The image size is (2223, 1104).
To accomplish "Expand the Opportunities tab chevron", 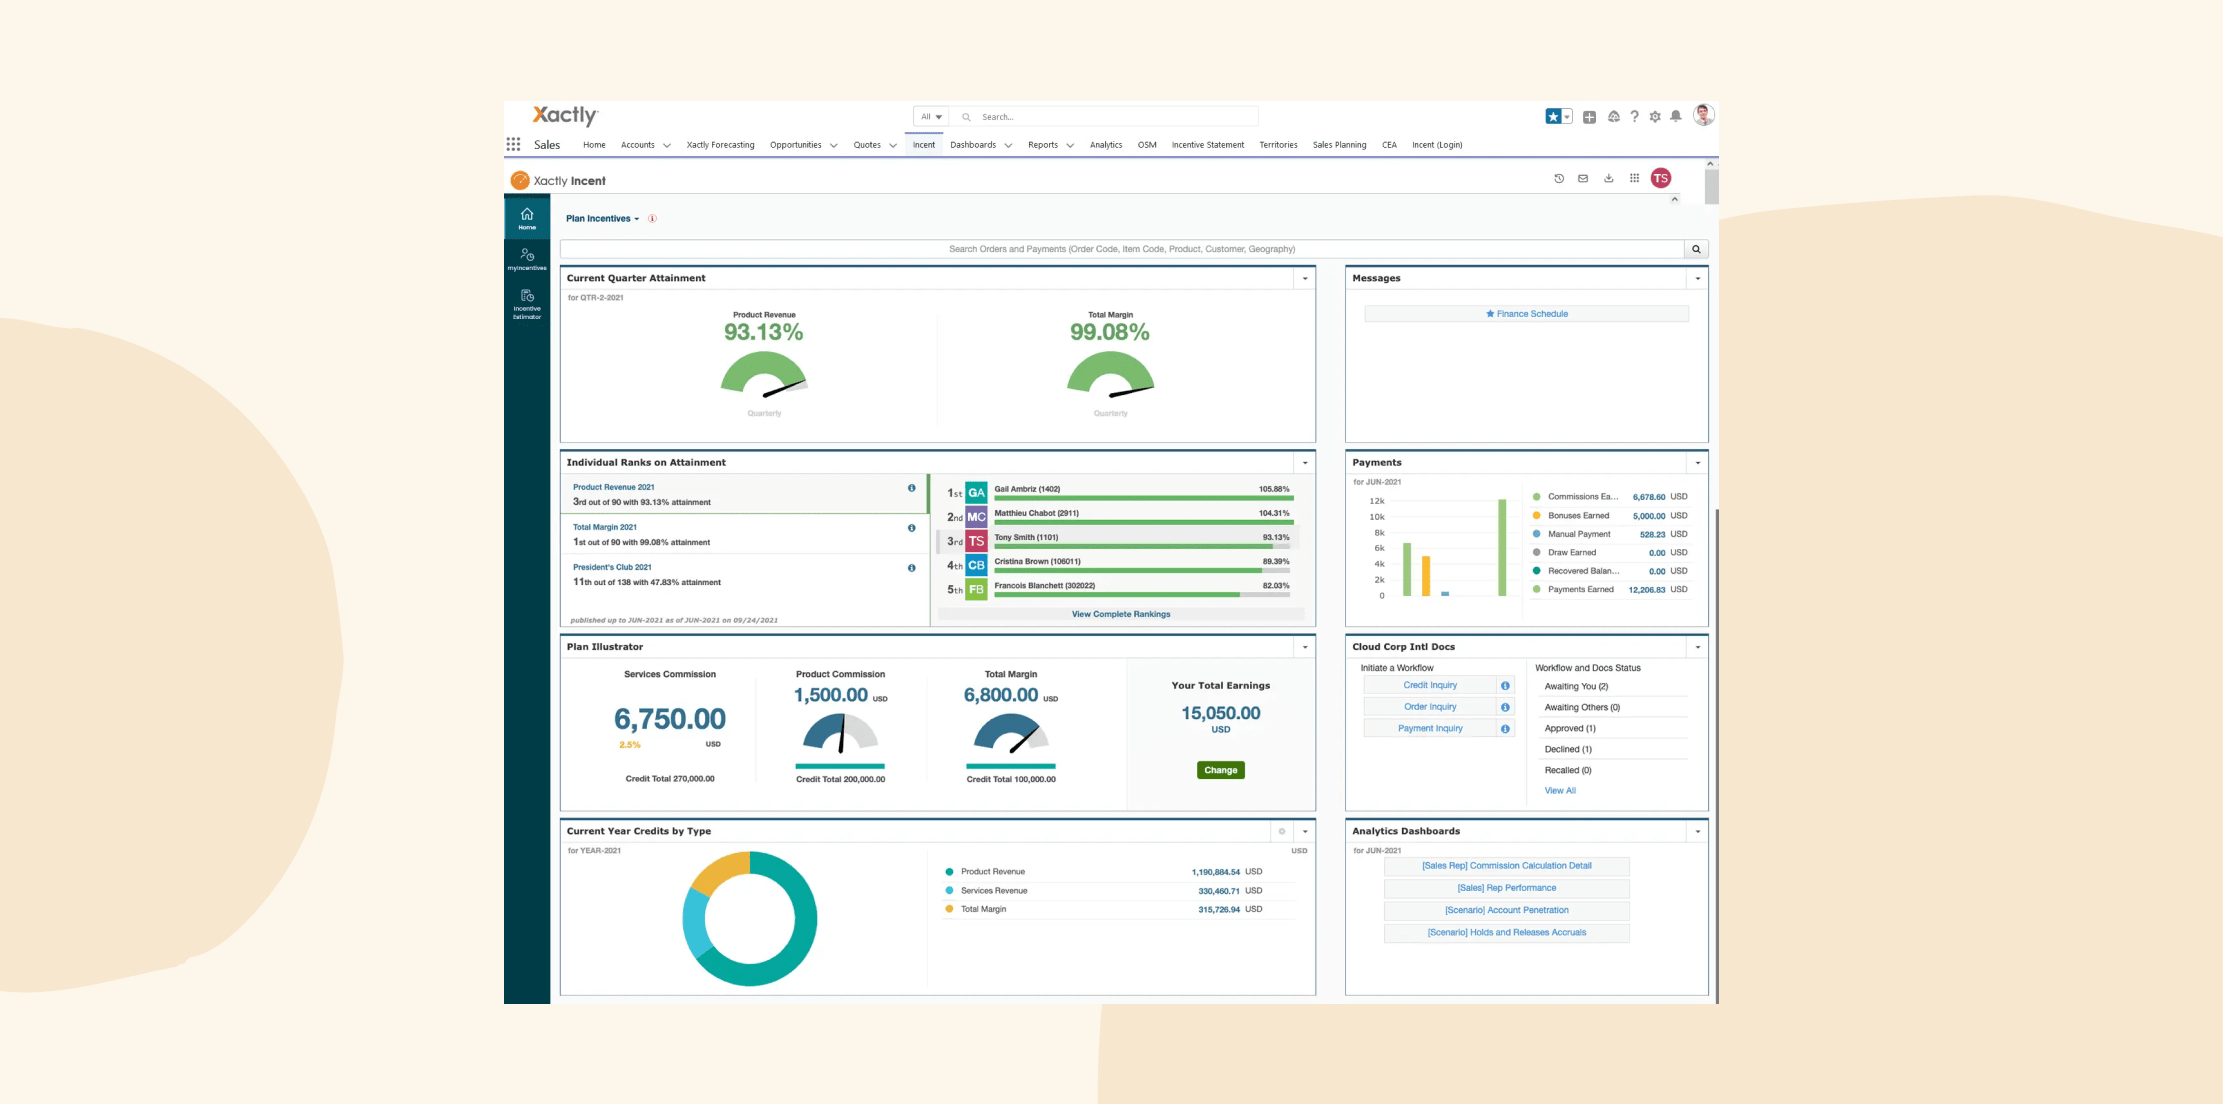I will [x=833, y=145].
